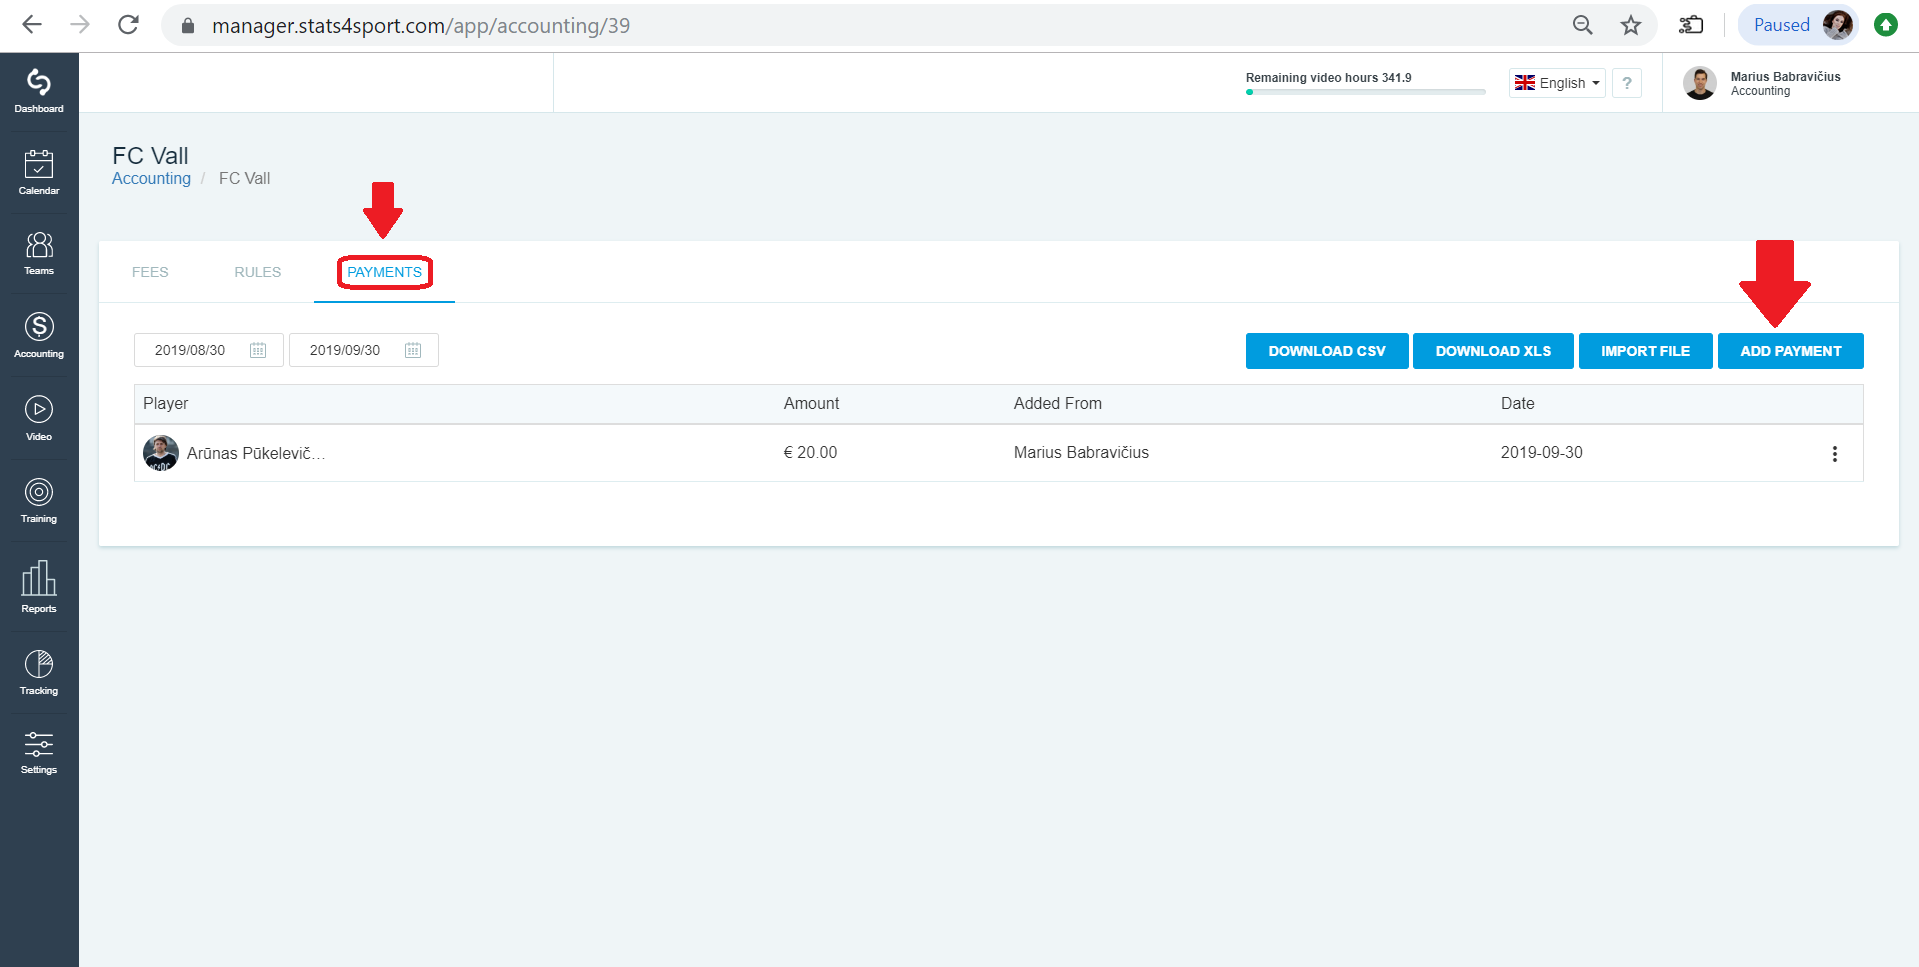The image size is (1919, 967).
Task: Click the DOWNLOAD CSV button
Action: [1327, 351]
